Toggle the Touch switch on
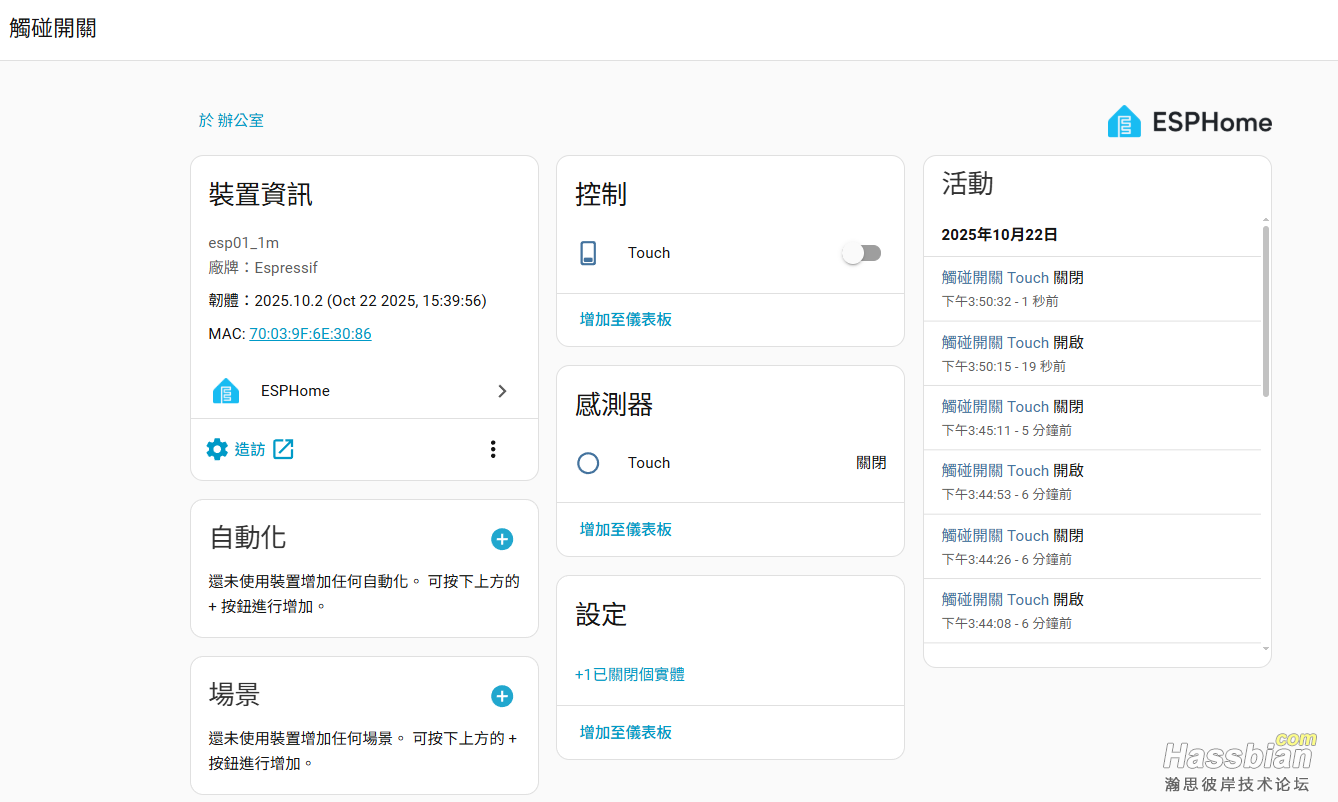Screen dimensions: 1338x802 [x=861, y=253]
